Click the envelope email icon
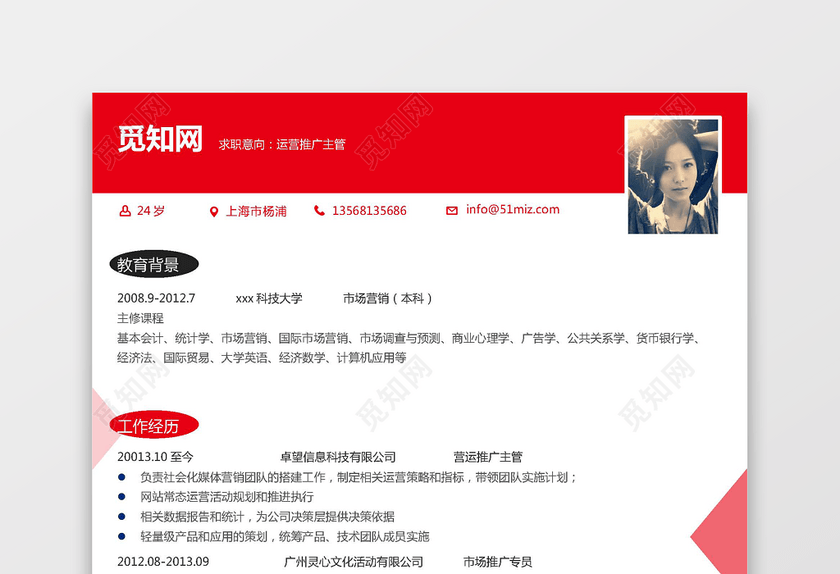The height and width of the screenshot is (574, 840). [x=452, y=211]
